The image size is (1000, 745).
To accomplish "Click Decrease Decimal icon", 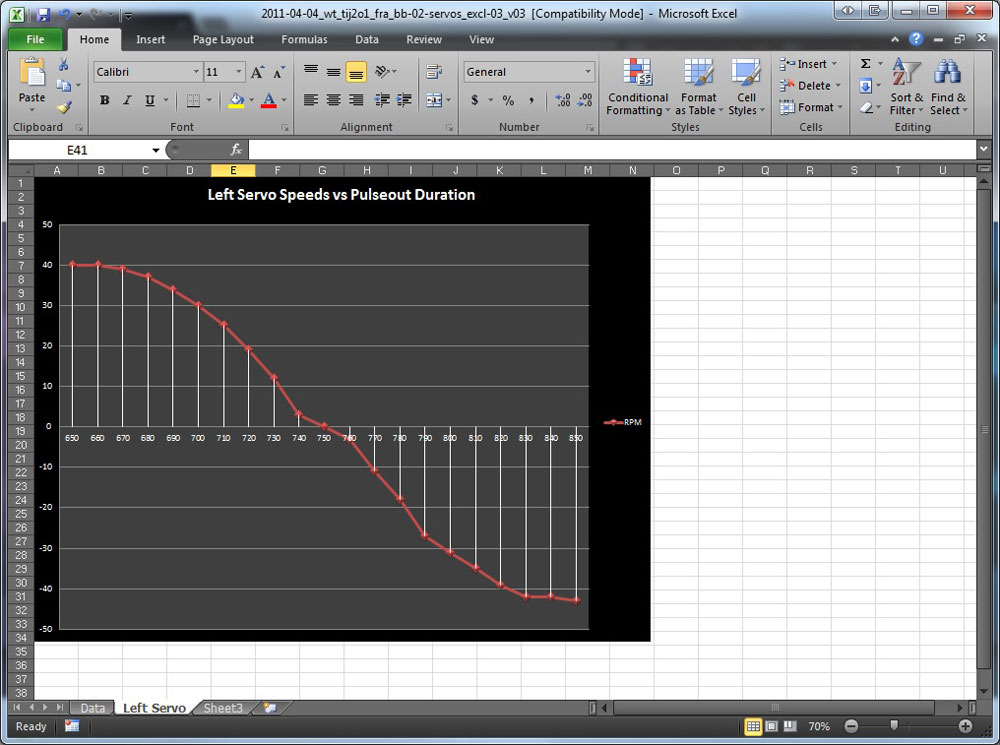I will 585,100.
